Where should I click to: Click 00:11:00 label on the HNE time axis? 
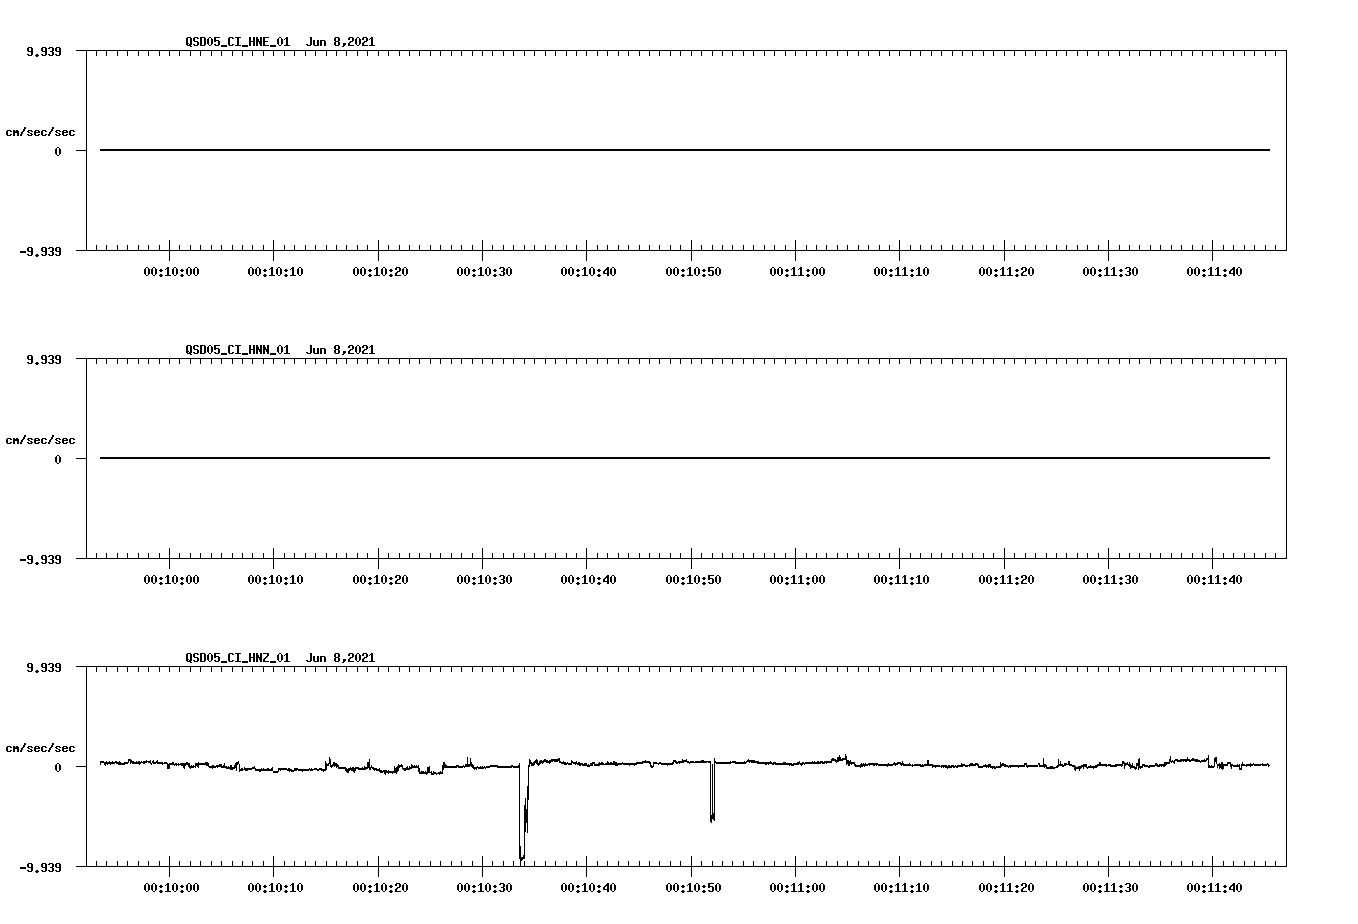(797, 272)
